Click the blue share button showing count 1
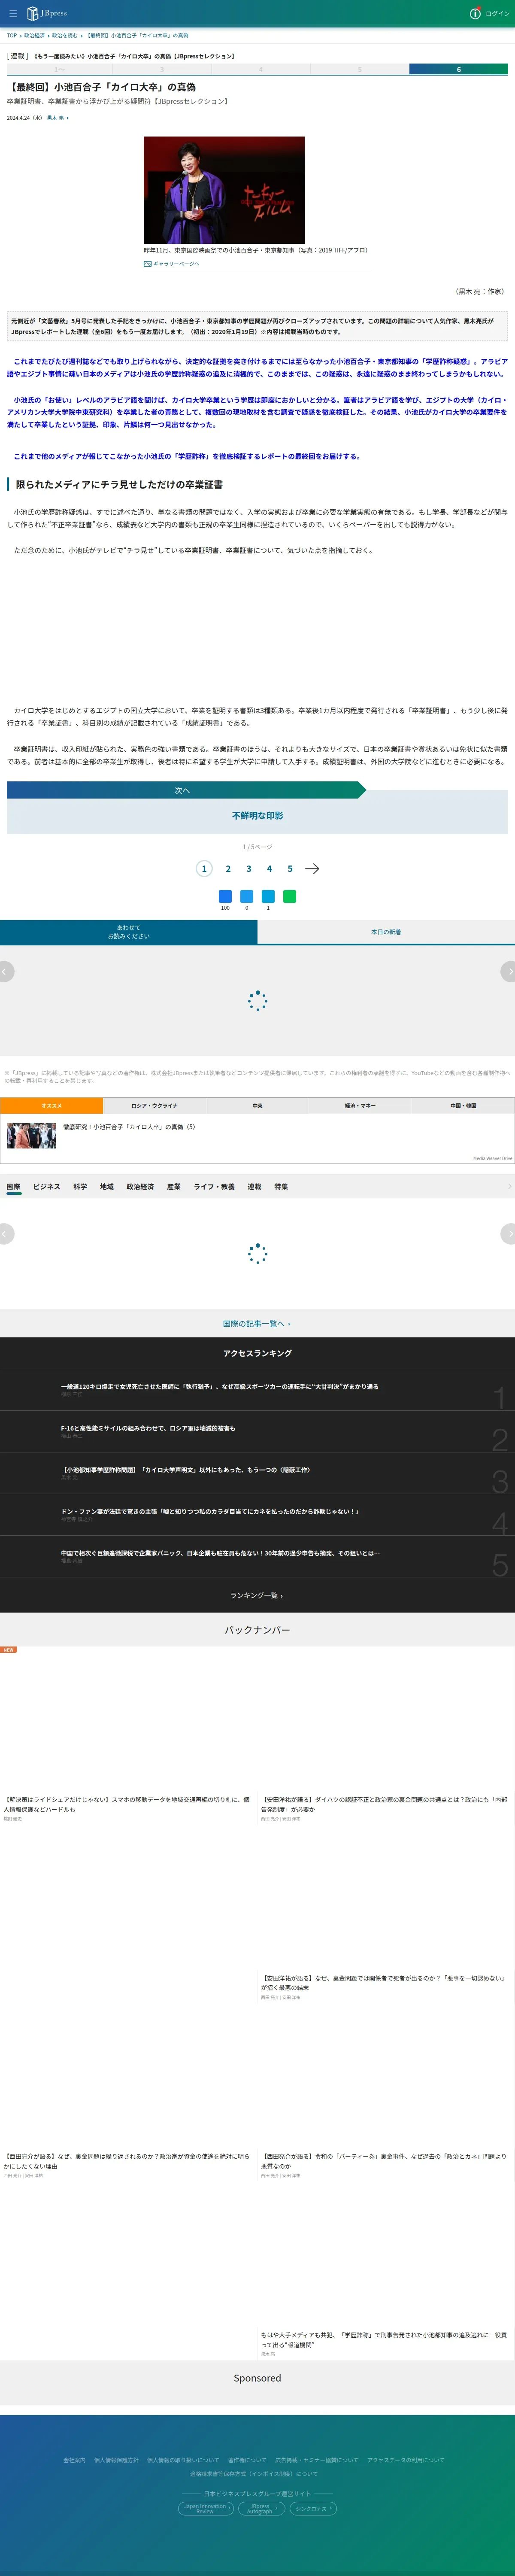Viewport: 515px width, 2576px height. 268,896
